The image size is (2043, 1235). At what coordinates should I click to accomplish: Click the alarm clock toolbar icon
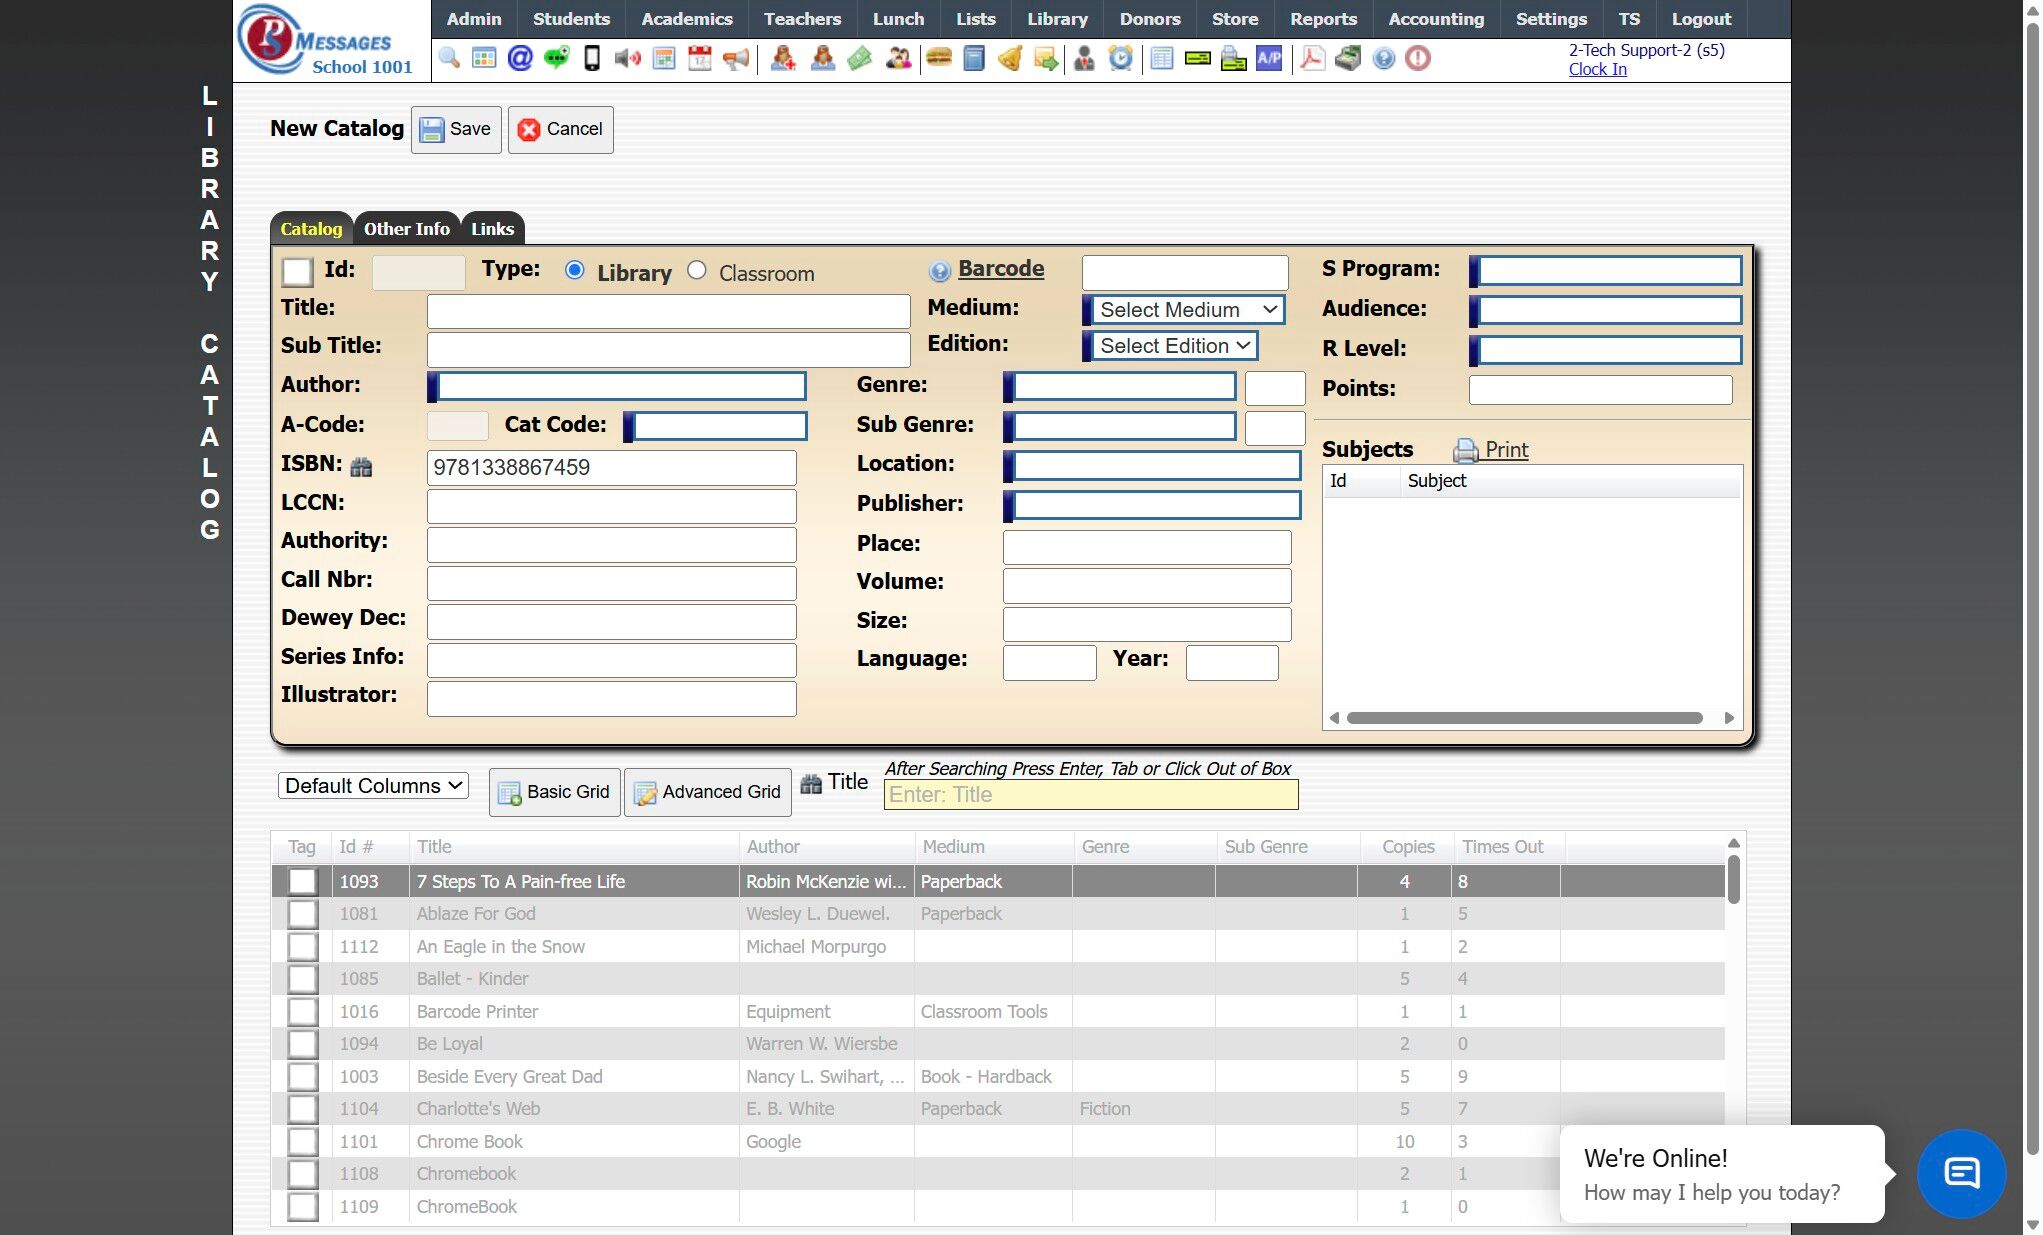(x=1121, y=58)
